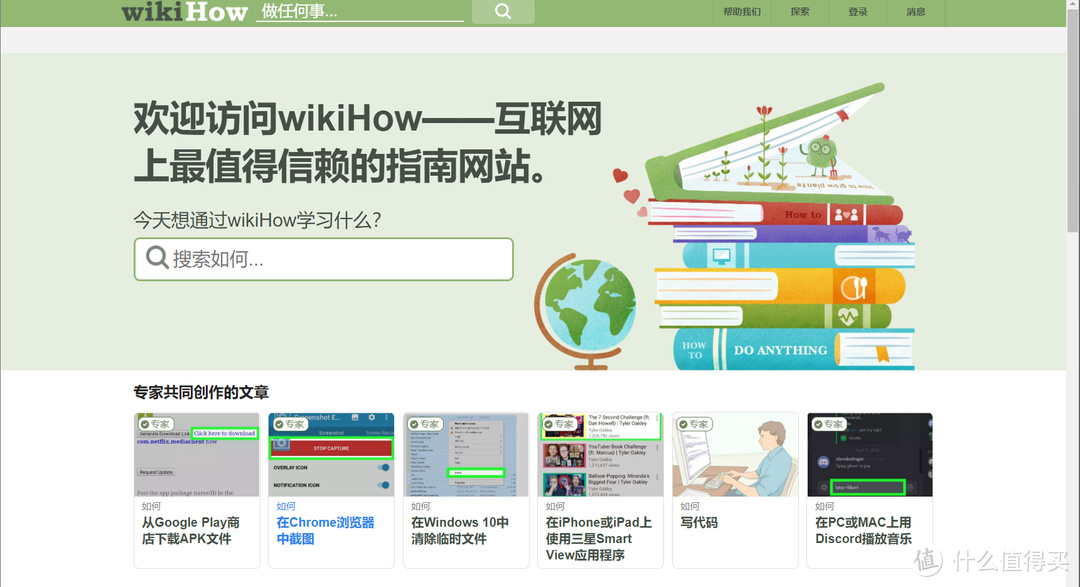Open the 帮助我们 header menu
Viewport: 1080px width, 587px height.
(742, 12)
